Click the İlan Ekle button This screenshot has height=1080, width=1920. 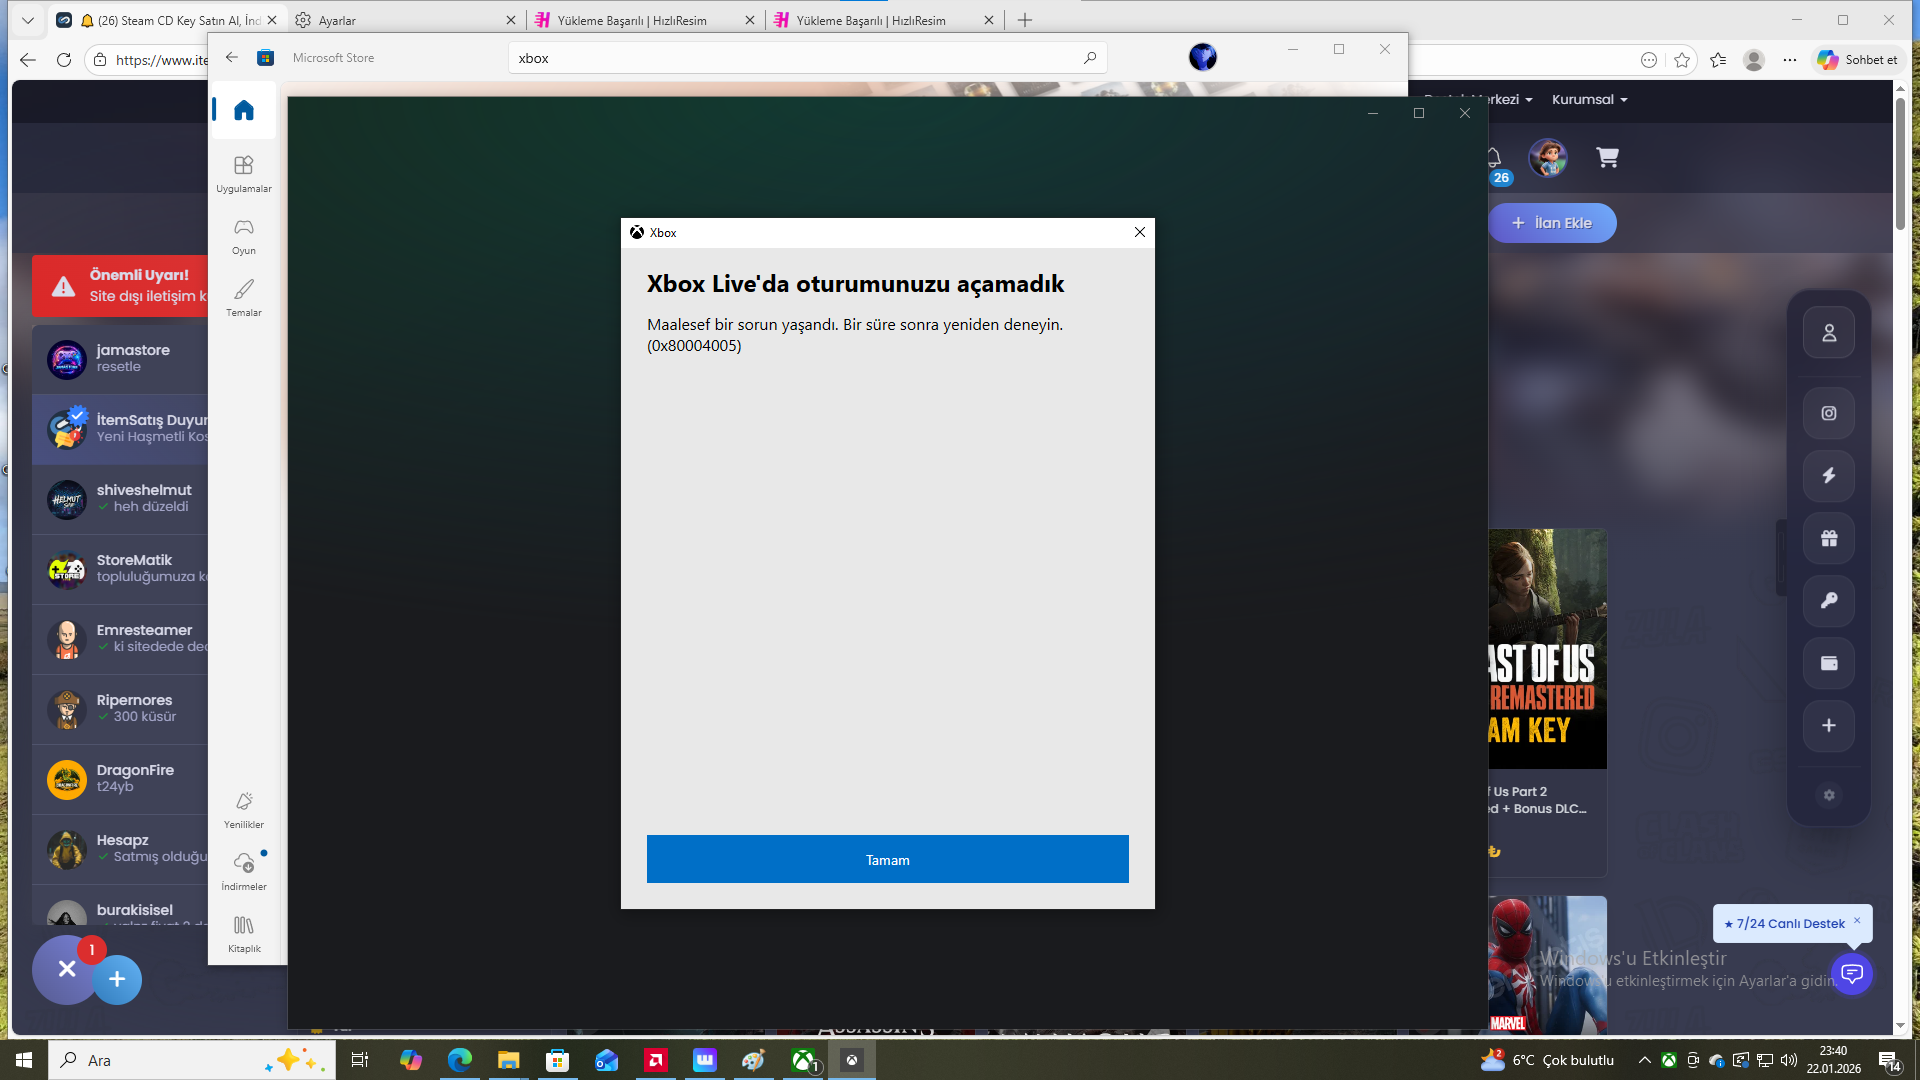tap(1552, 223)
